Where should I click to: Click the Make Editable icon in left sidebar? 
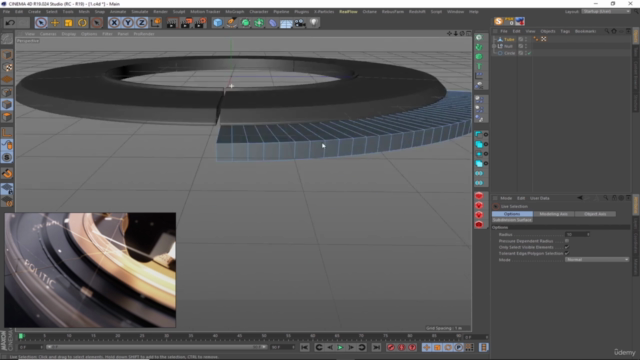[7, 39]
